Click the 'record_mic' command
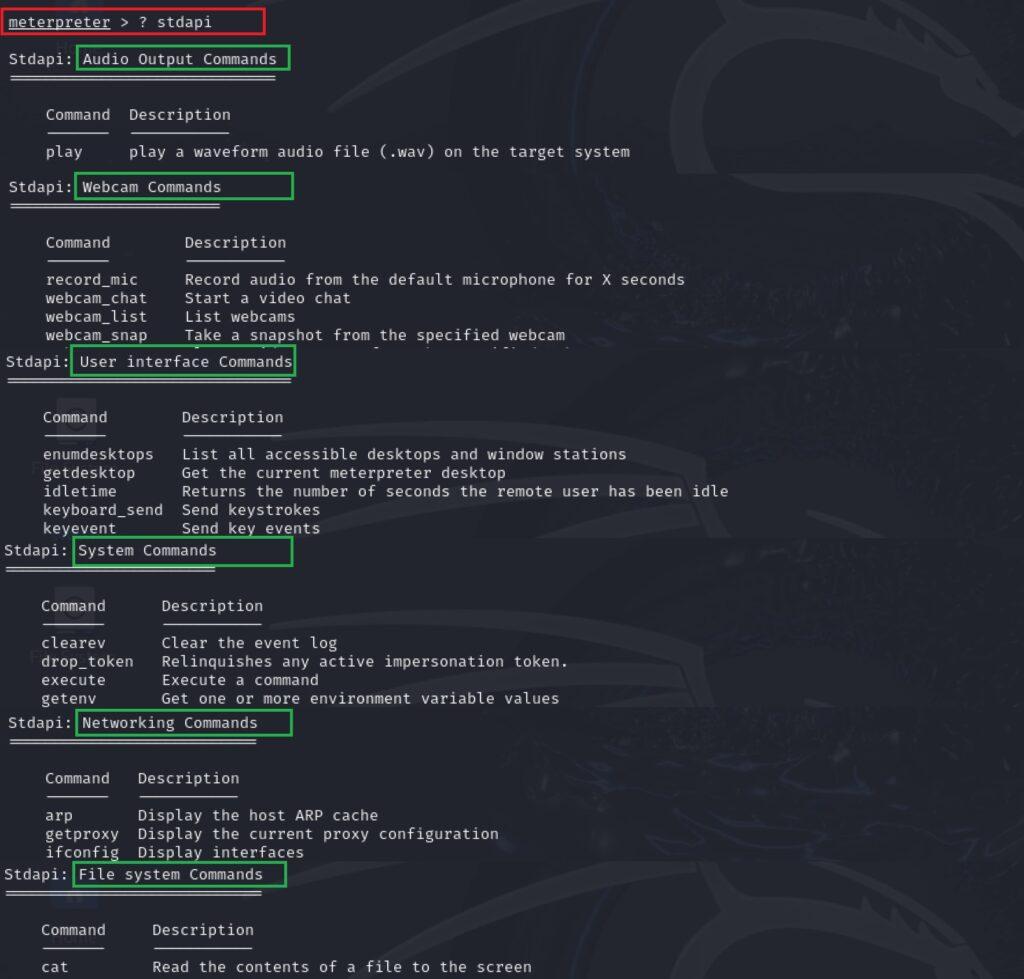Viewport: 1024px width, 979px height. 91,280
